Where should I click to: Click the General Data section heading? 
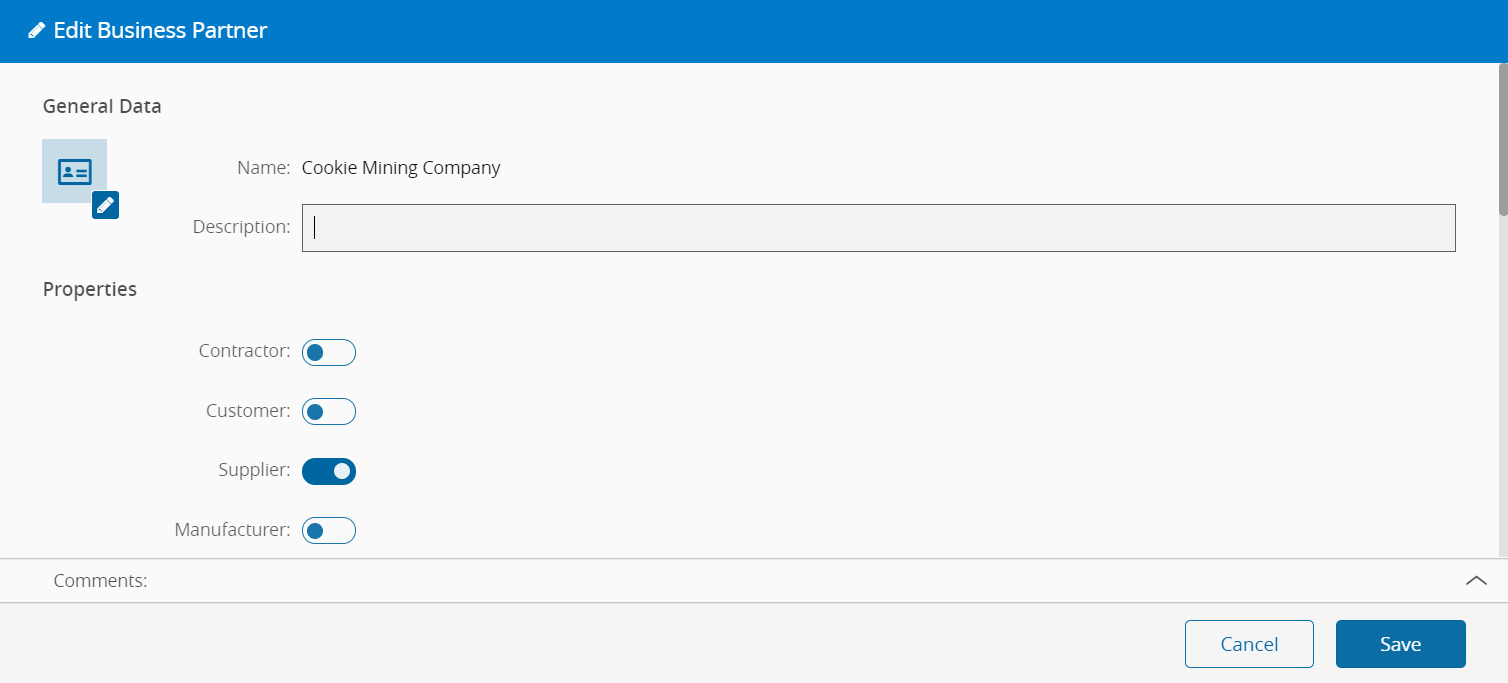102,106
